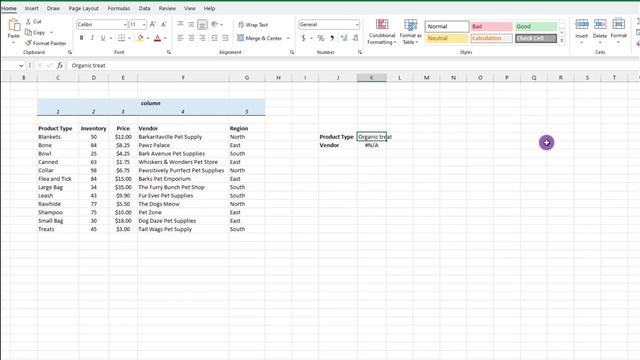
Task: Open the Help tab
Action: 209,8
